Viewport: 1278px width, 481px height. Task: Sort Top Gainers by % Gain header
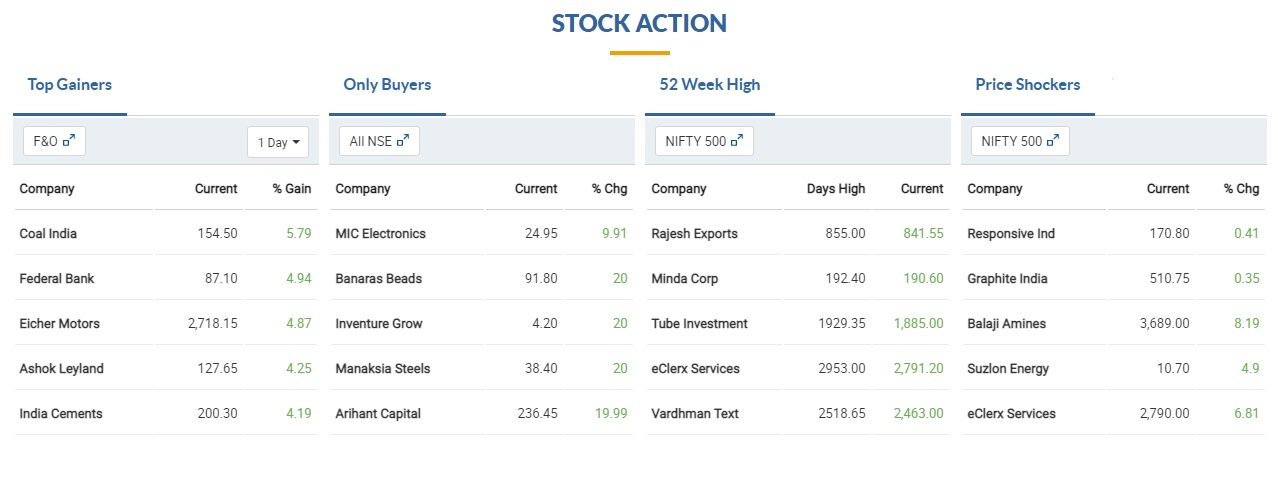point(292,189)
